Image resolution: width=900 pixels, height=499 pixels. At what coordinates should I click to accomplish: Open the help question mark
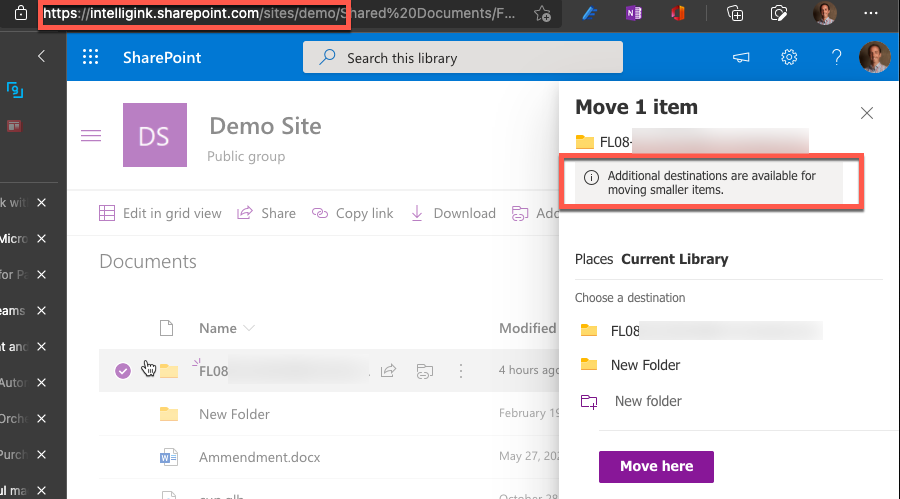point(836,57)
